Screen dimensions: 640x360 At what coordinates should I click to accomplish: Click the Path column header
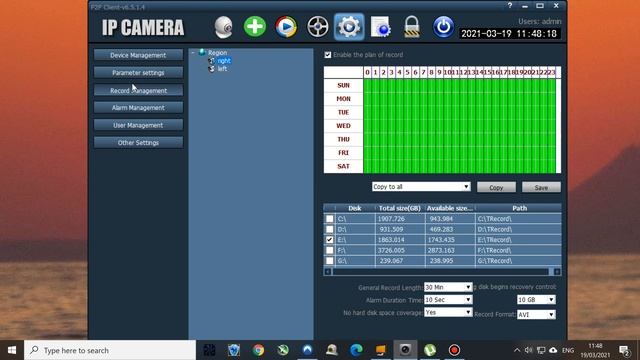pyautogui.click(x=519, y=208)
